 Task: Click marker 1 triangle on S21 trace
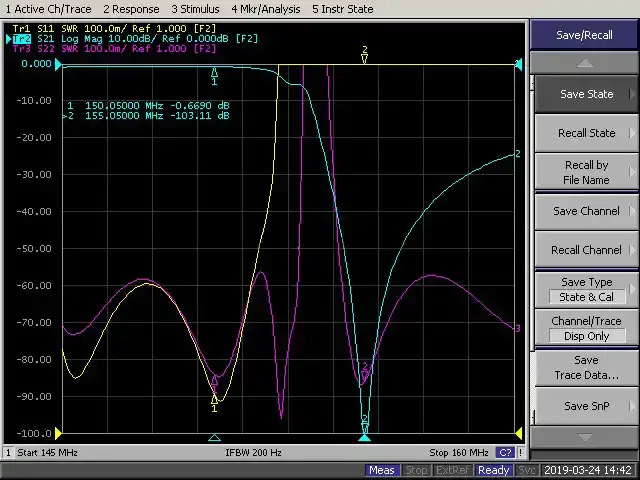pyautogui.click(x=214, y=73)
